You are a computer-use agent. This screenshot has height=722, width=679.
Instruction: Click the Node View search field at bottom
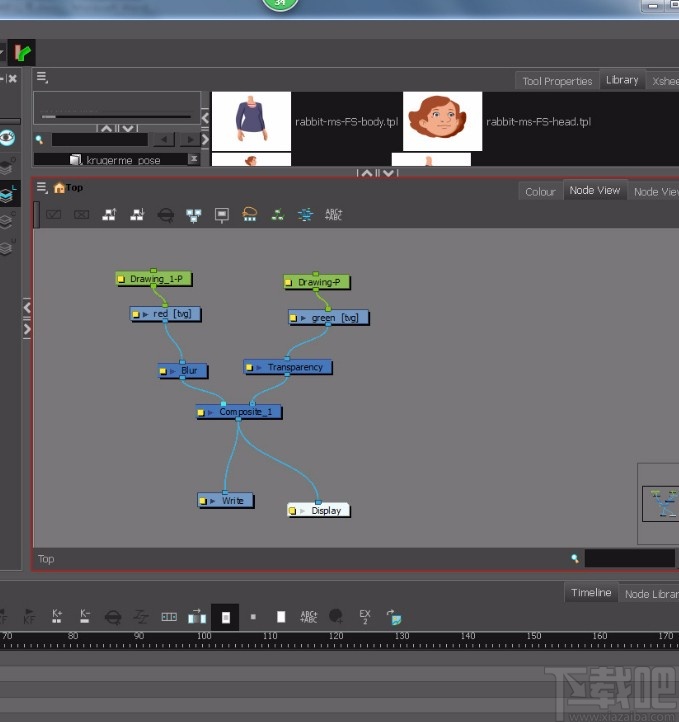(629, 558)
